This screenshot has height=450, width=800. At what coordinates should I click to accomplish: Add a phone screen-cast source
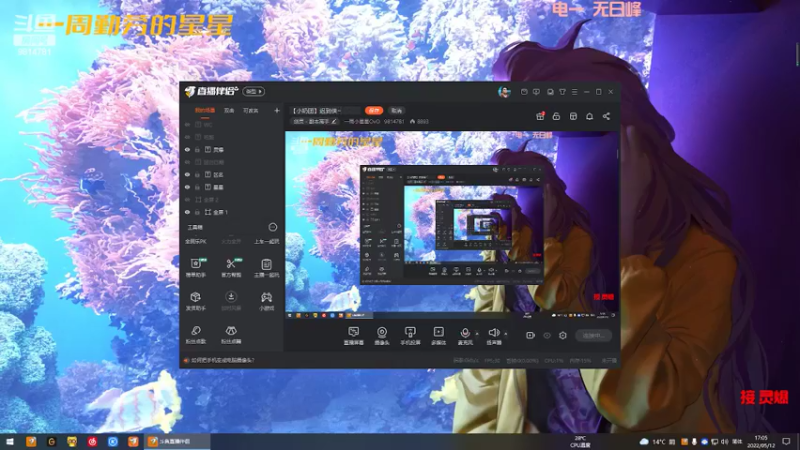click(410, 336)
